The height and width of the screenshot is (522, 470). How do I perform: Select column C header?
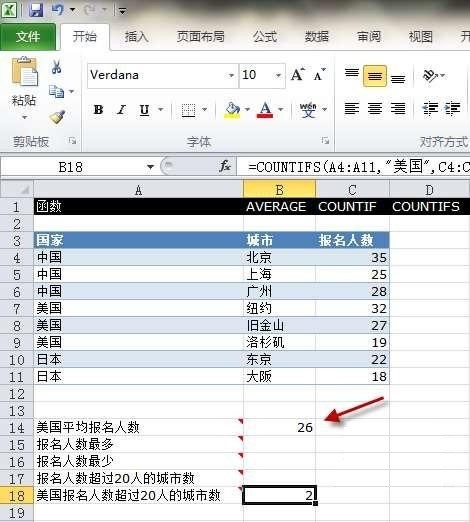[352, 190]
